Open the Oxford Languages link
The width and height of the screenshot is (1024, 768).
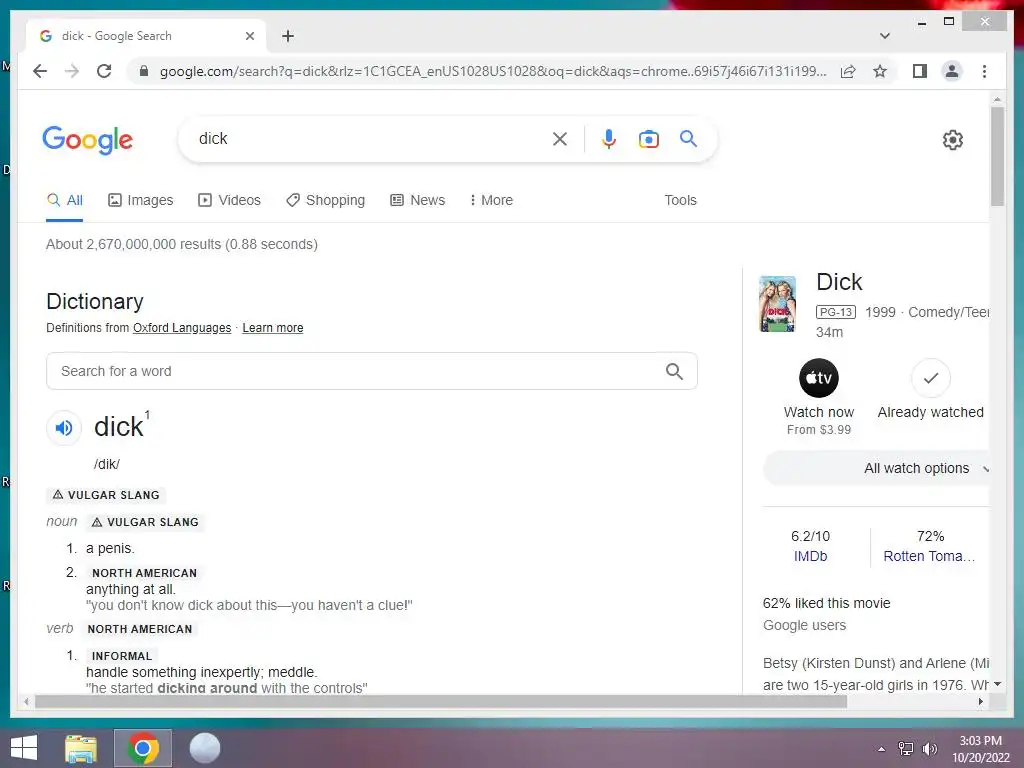point(182,328)
